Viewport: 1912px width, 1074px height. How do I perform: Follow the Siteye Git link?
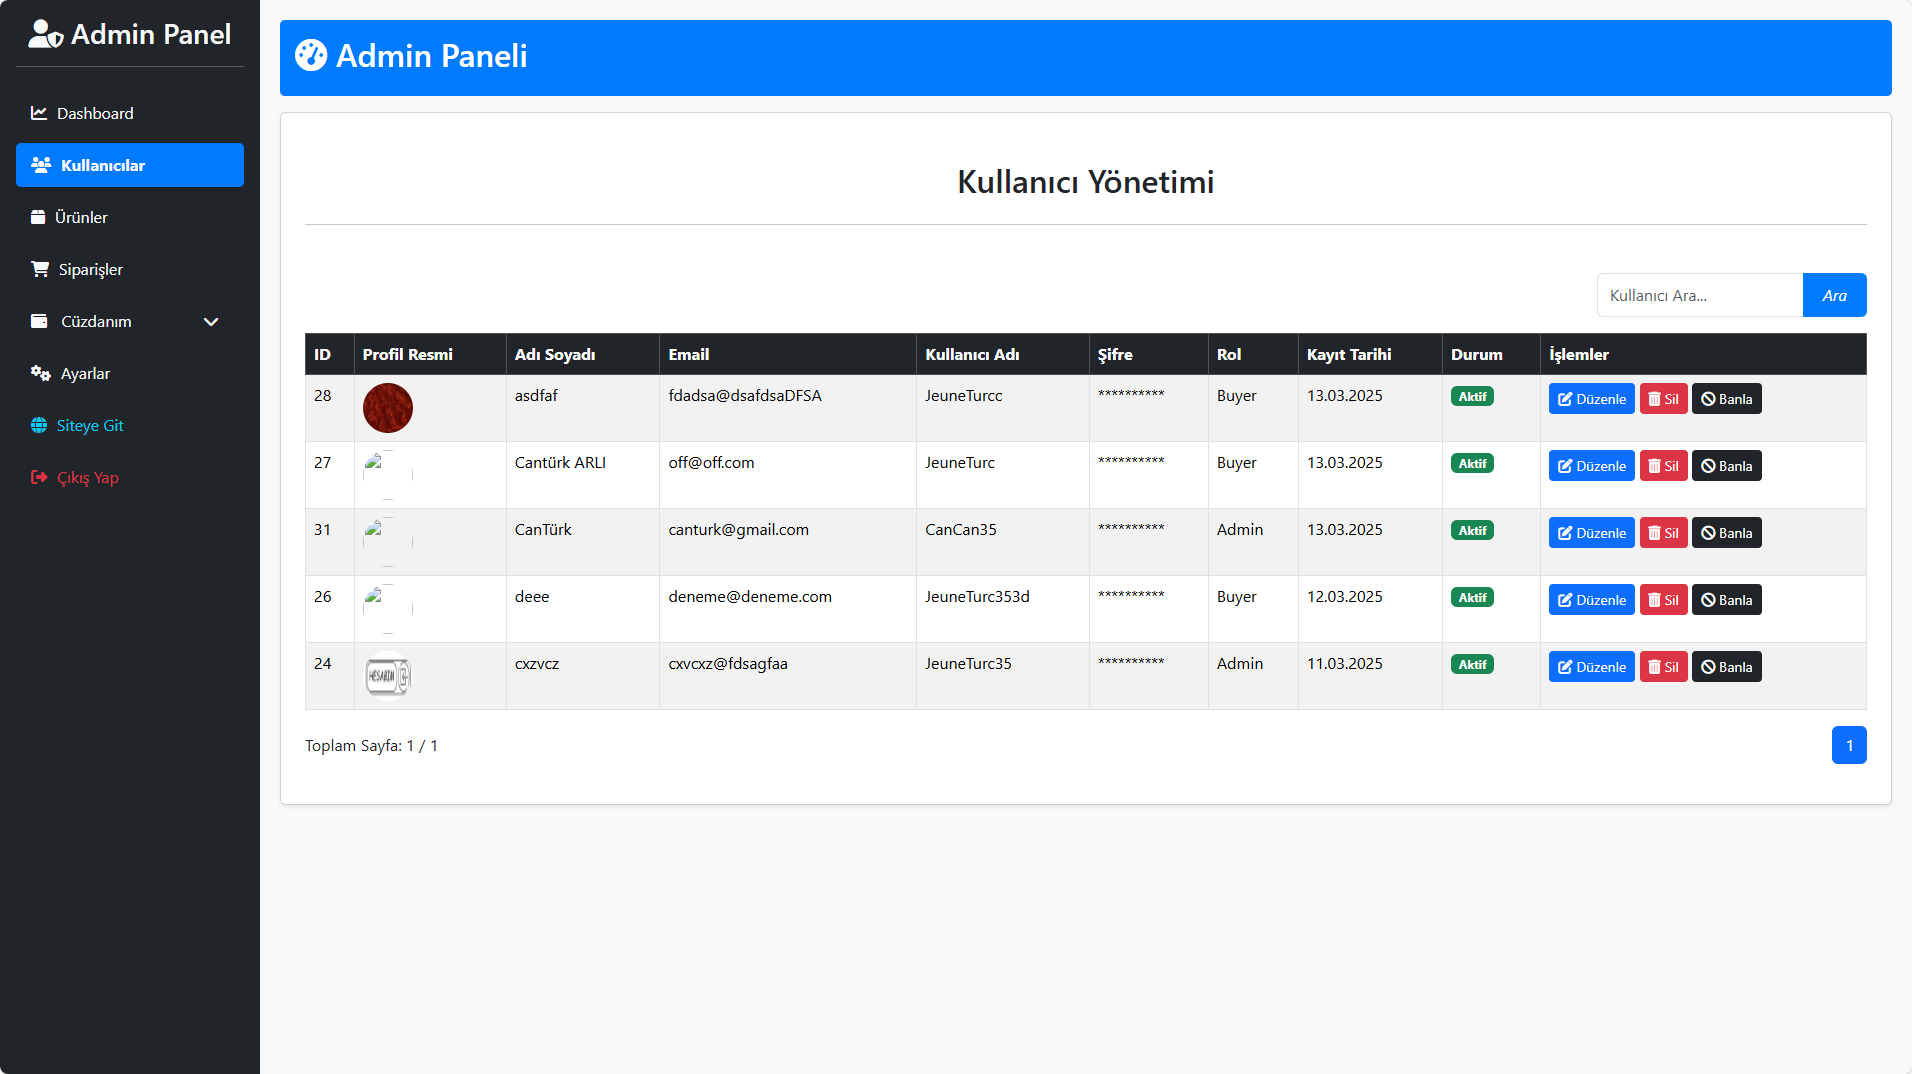[130, 425]
